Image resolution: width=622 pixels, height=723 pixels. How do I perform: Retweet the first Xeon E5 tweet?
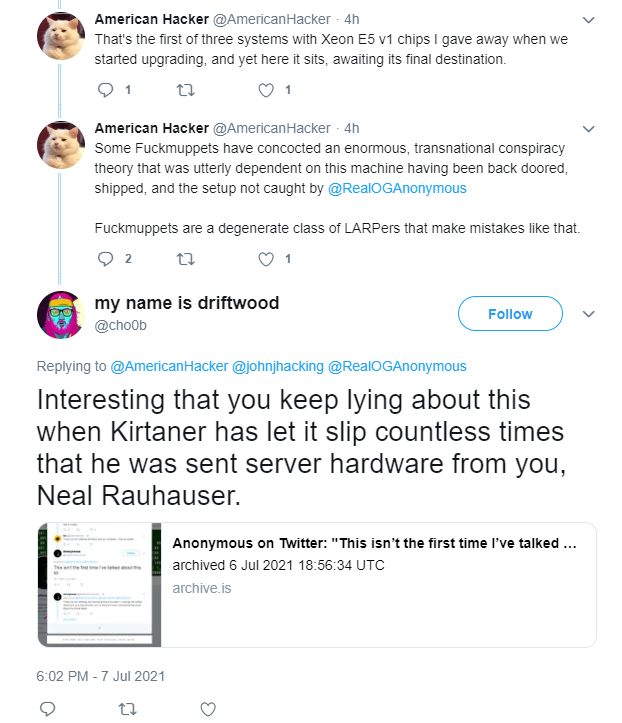(x=186, y=90)
